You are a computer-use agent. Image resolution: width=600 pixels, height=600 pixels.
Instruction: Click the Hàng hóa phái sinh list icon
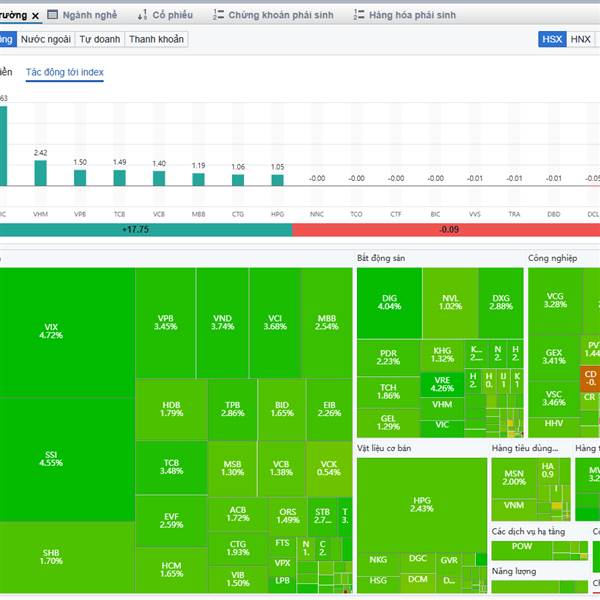pyautogui.click(x=358, y=16)
